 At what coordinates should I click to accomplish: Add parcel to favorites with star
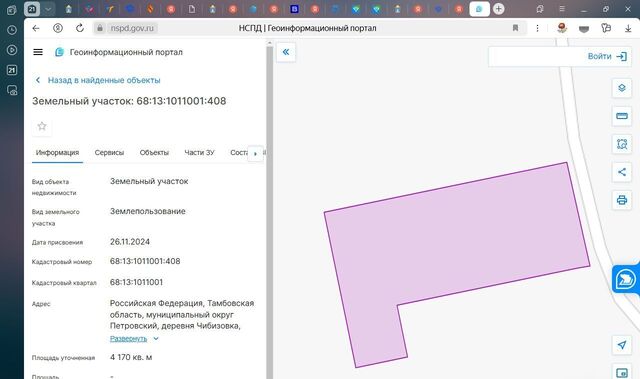pos(42,126)
